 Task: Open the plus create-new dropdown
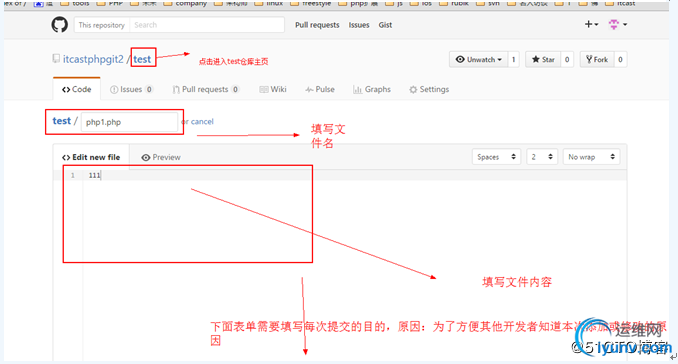591,25
